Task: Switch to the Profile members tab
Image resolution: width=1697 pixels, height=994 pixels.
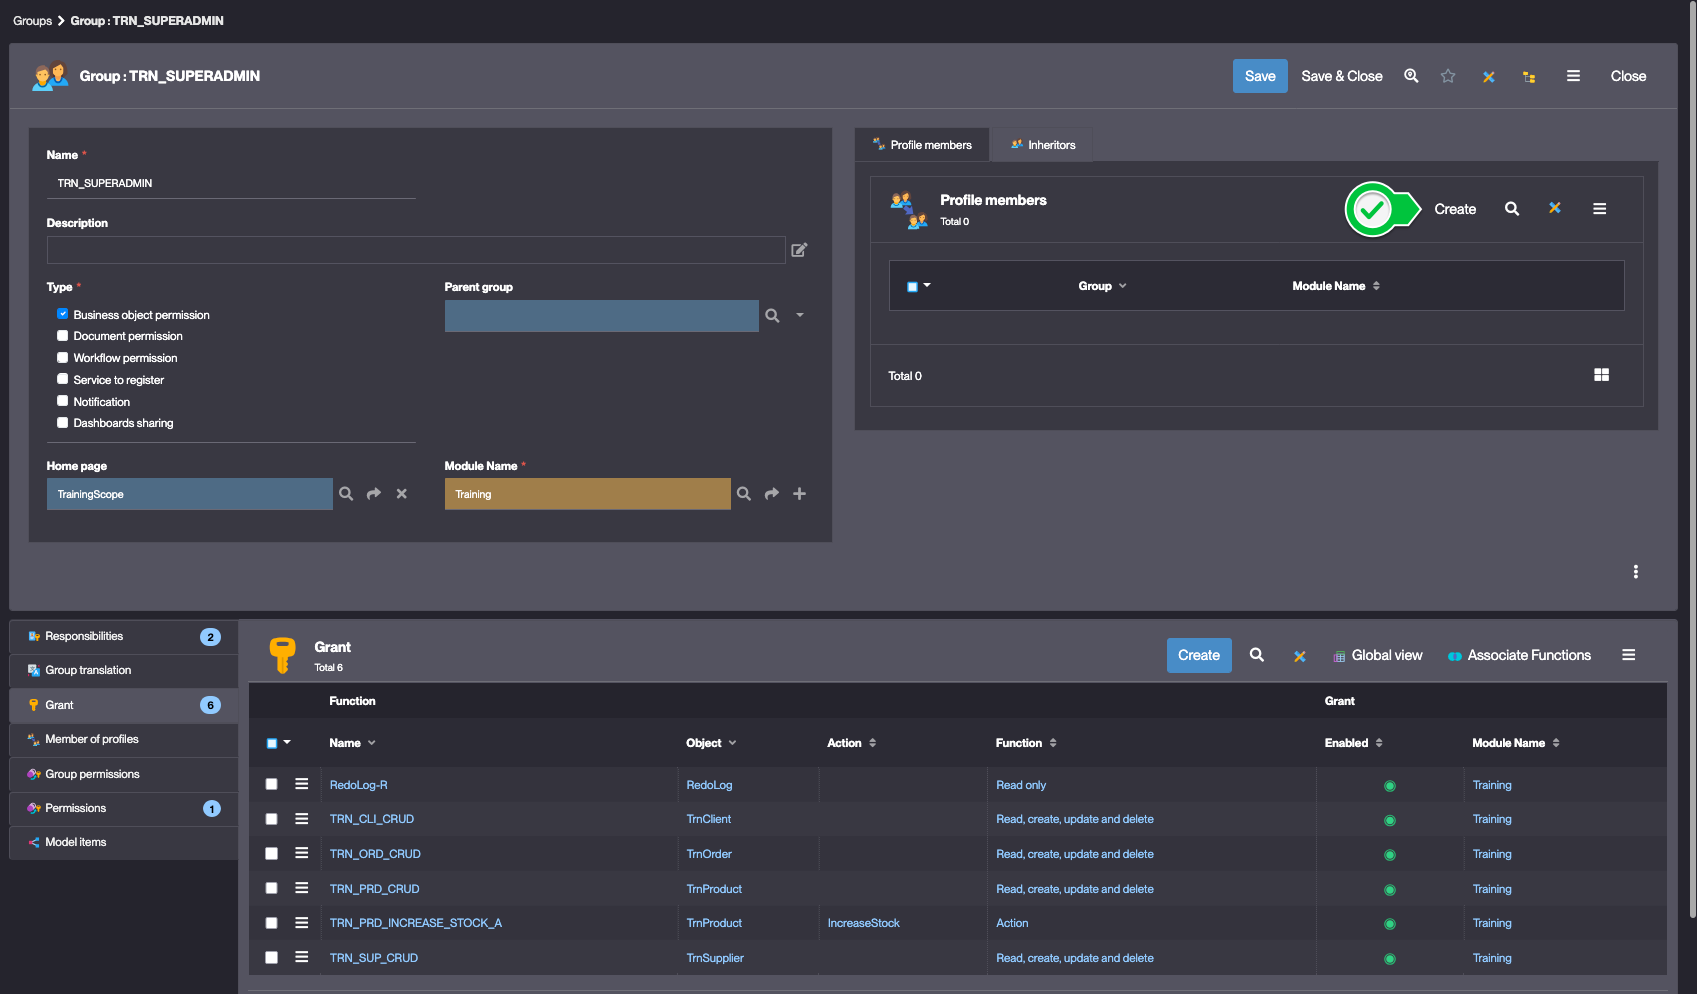Action: (922, 145)
